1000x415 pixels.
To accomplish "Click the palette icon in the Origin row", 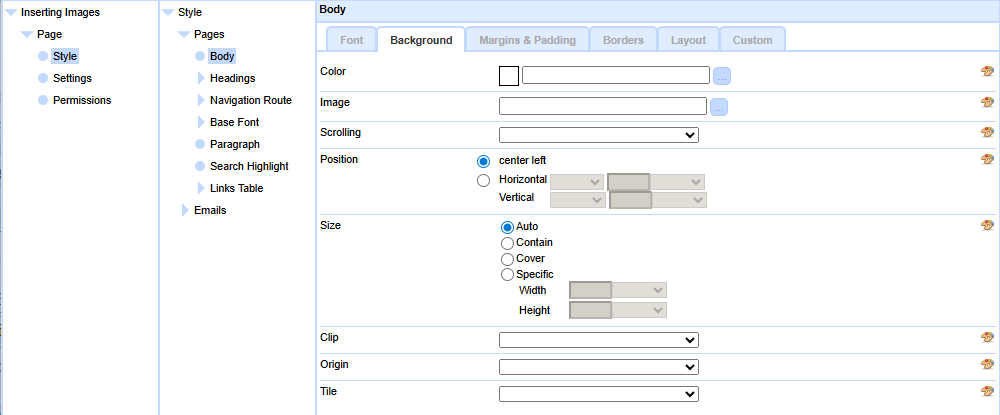I will (x=987, y=365).
